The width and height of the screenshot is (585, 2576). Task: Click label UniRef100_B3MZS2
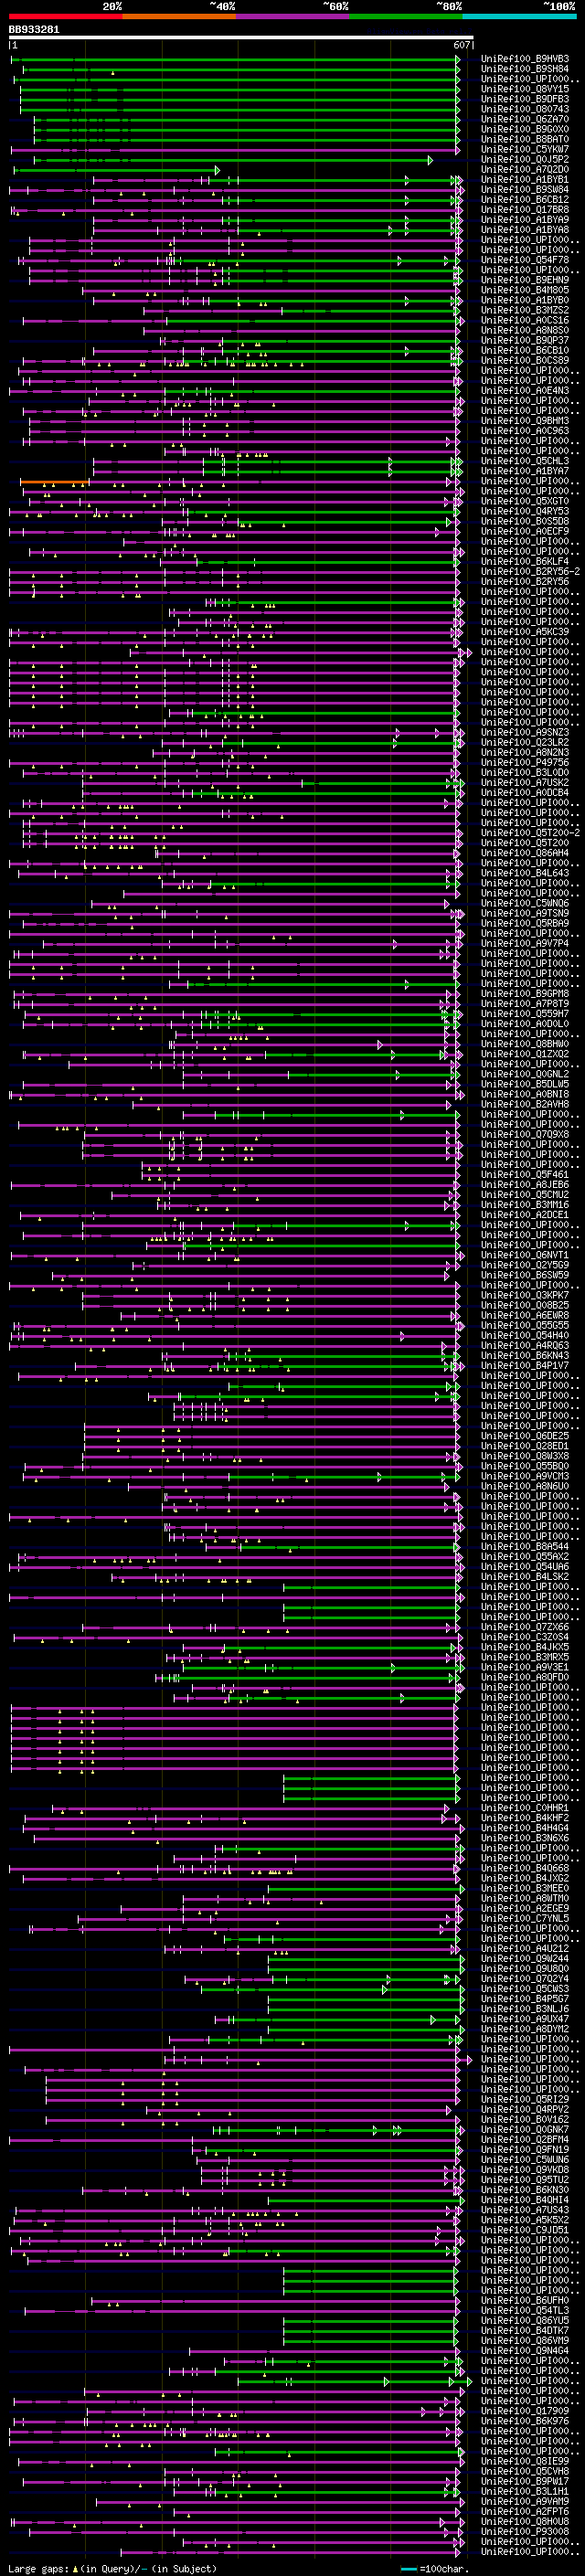pos(525,310)
